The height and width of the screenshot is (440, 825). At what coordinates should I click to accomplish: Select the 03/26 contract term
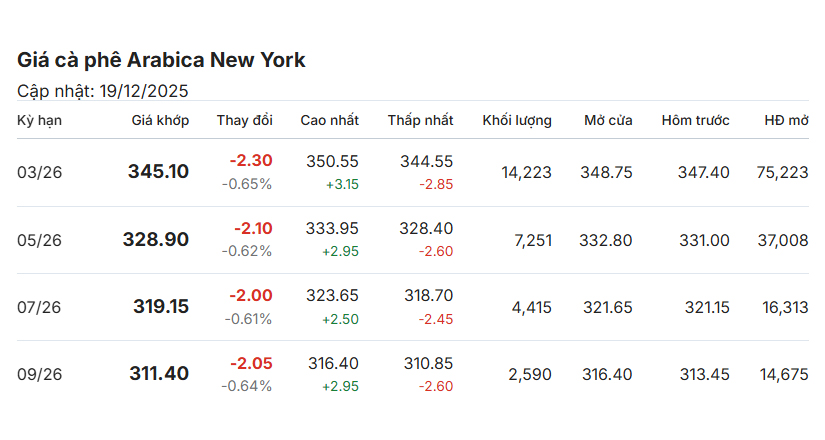[40, 173]
